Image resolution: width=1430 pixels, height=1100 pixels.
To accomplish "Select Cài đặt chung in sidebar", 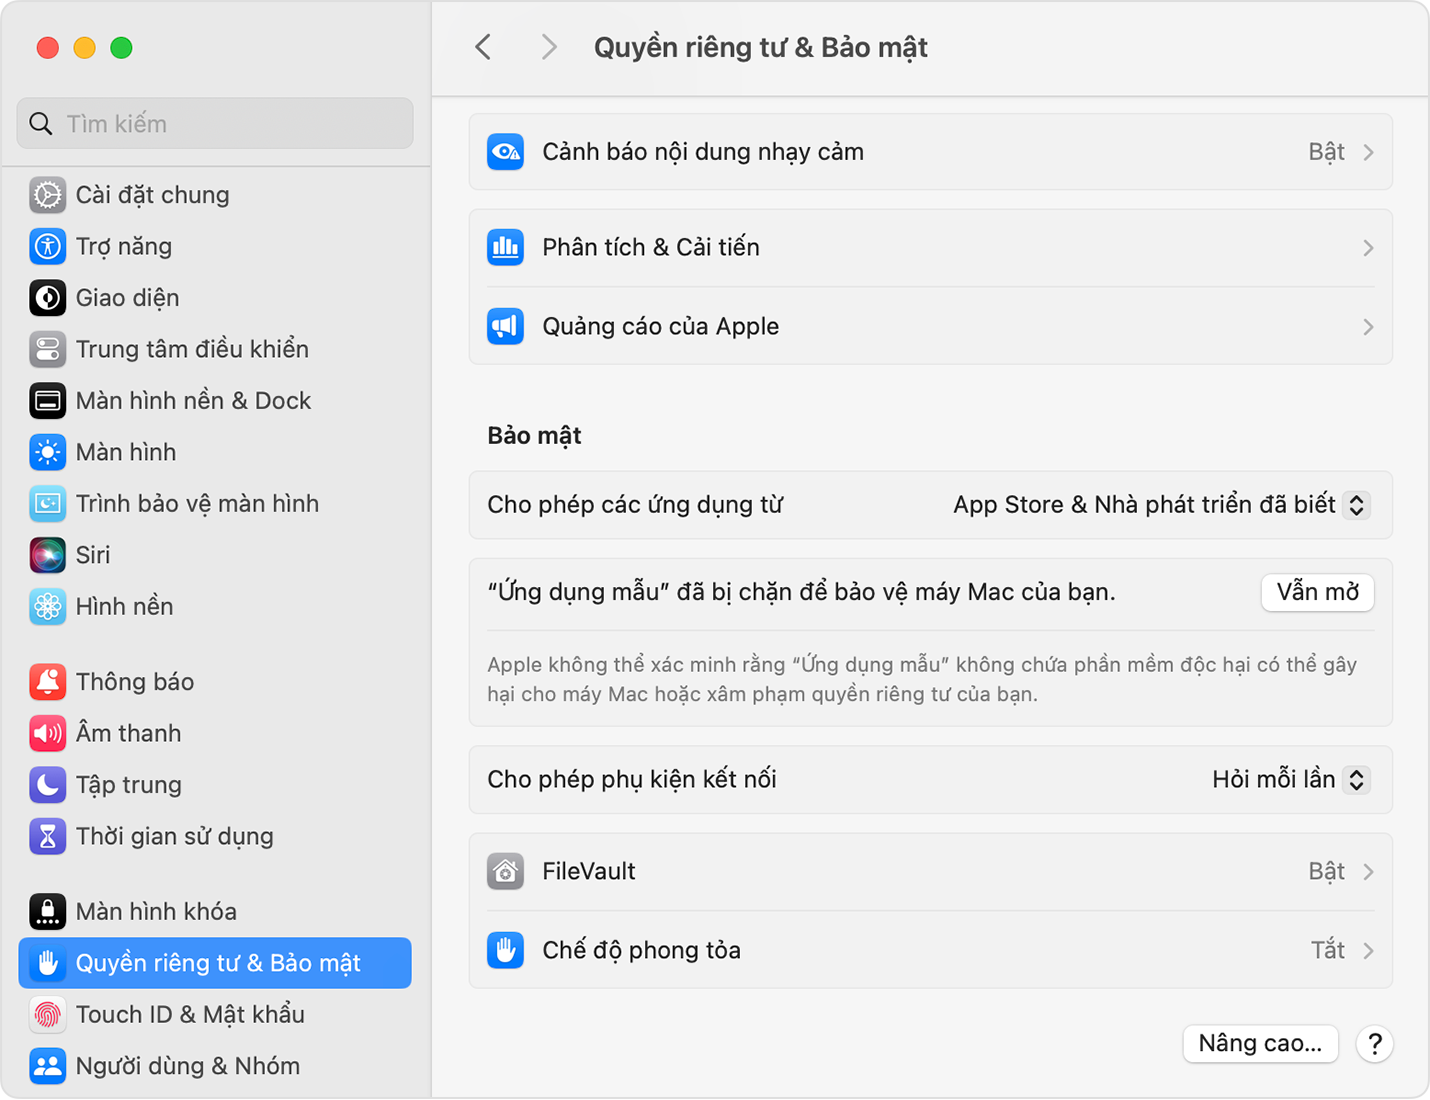I will point(152,195).
